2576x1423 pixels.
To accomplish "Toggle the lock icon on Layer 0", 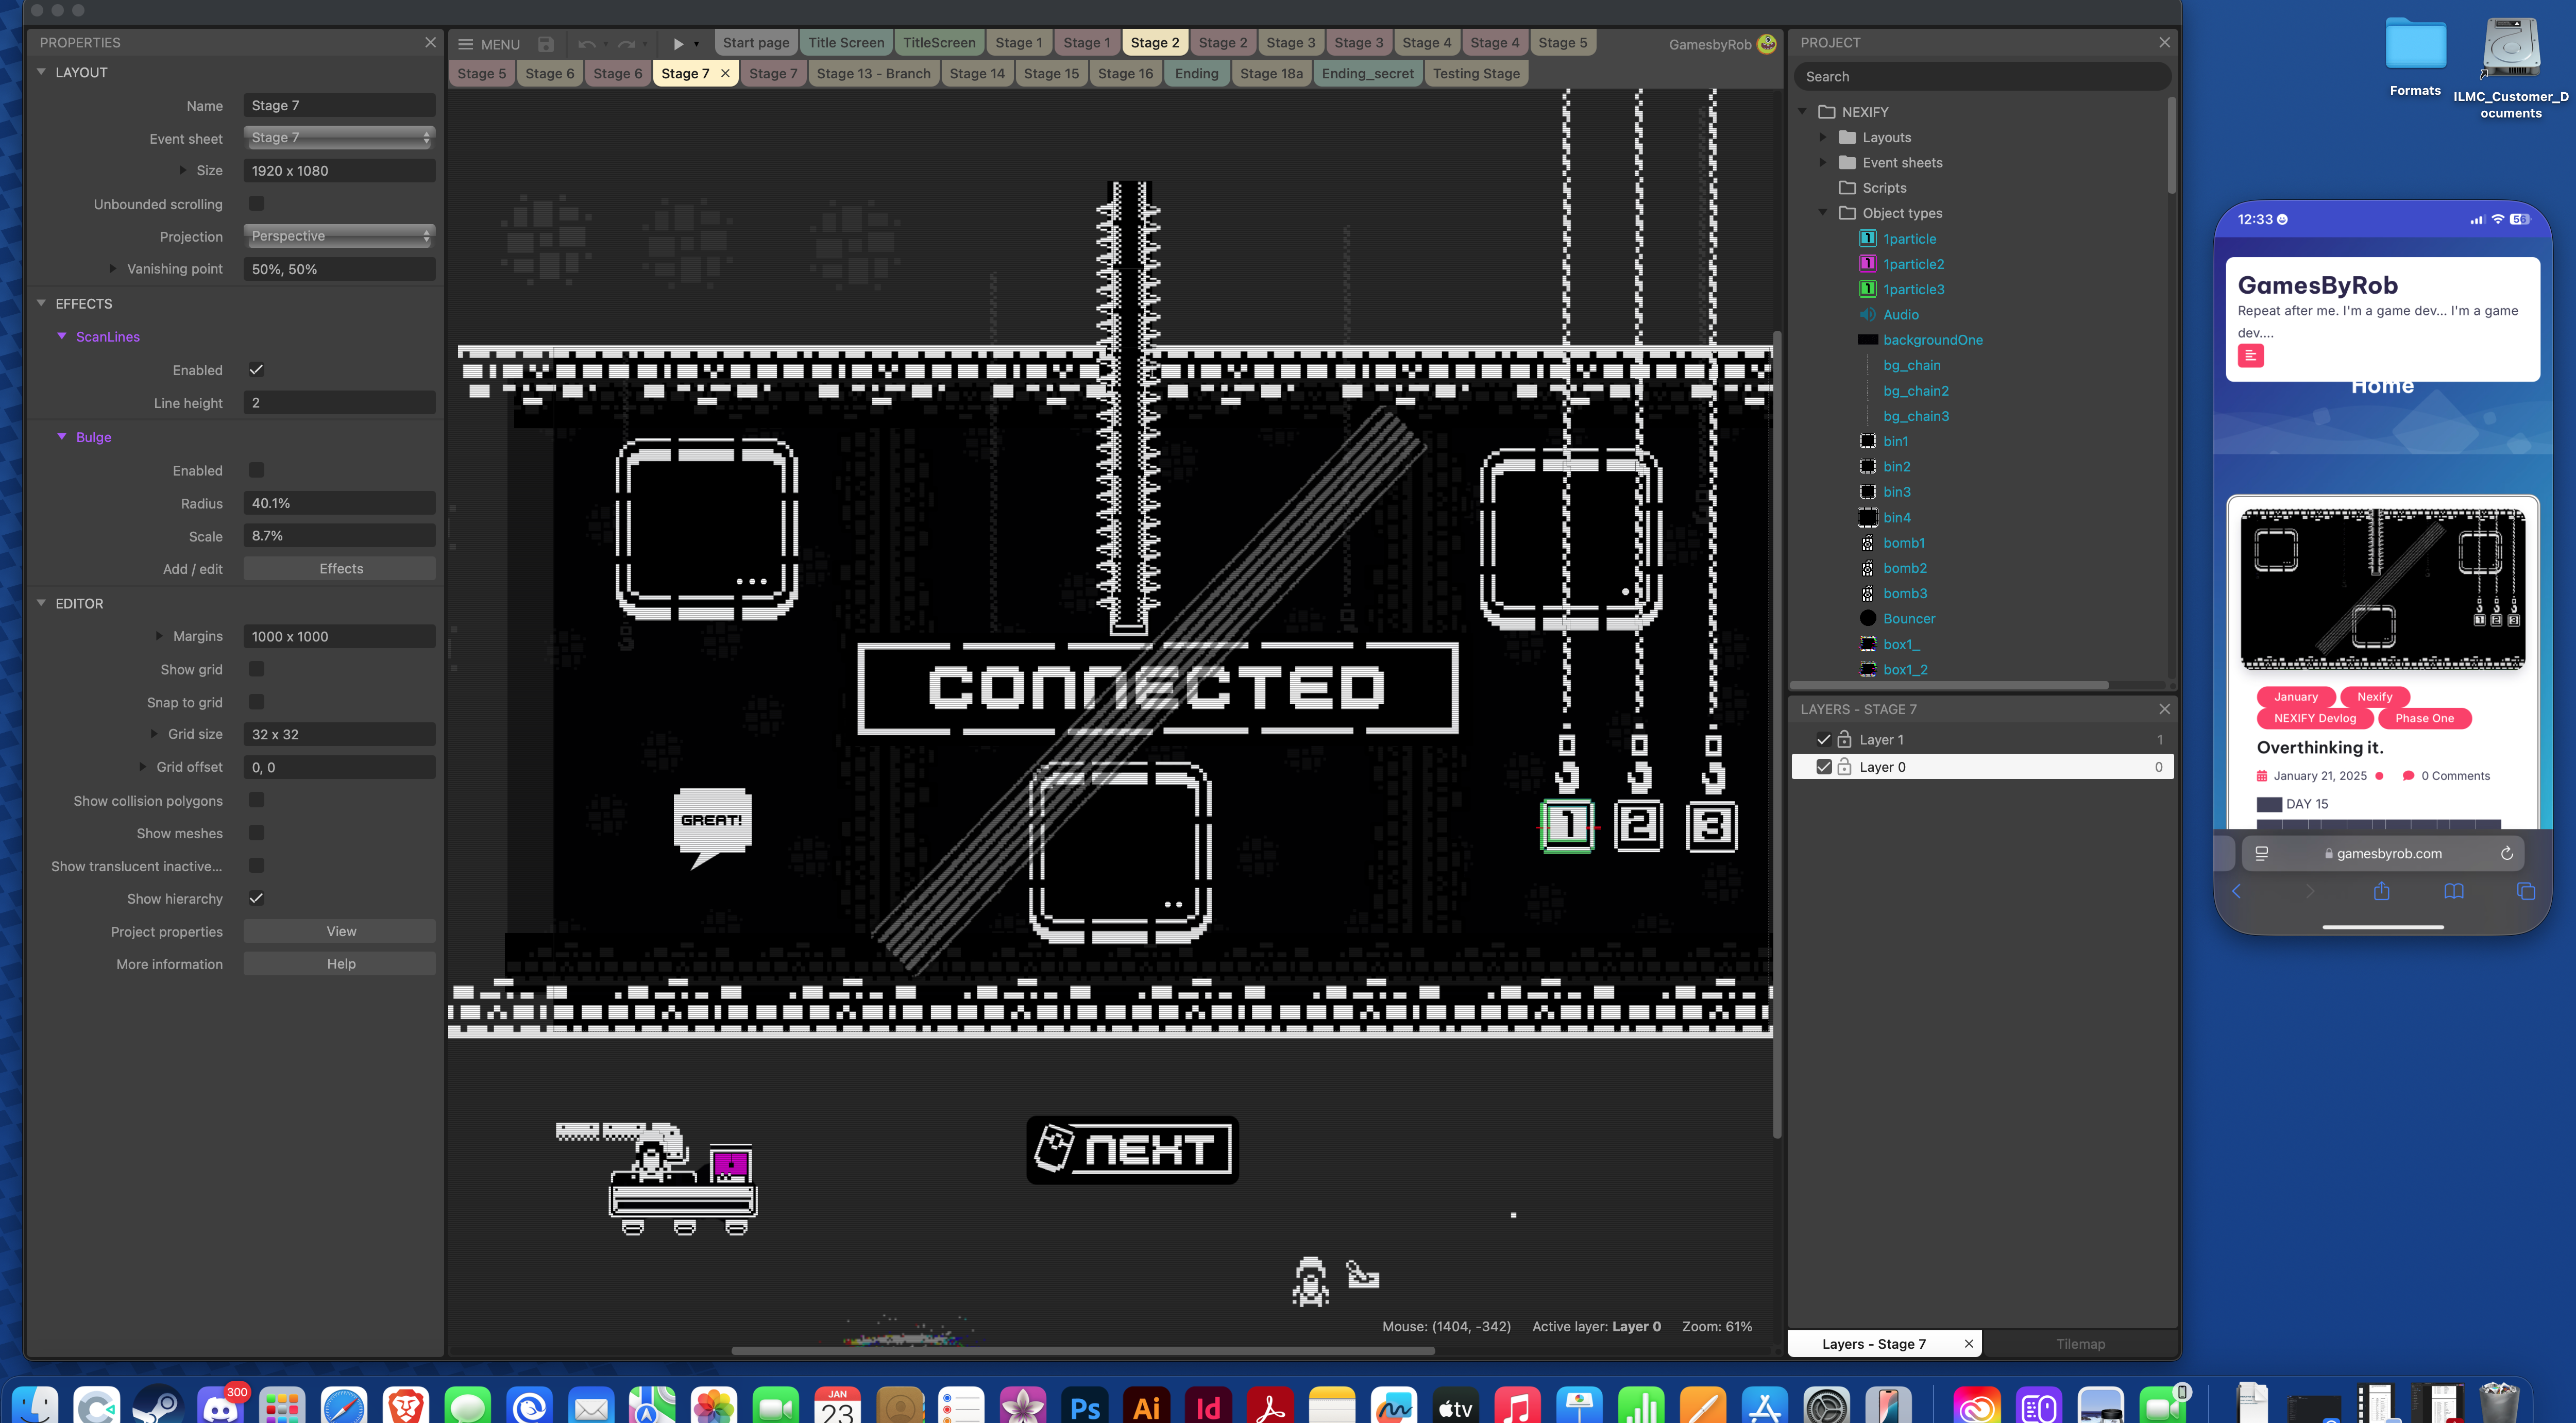I will (1844, 767).
